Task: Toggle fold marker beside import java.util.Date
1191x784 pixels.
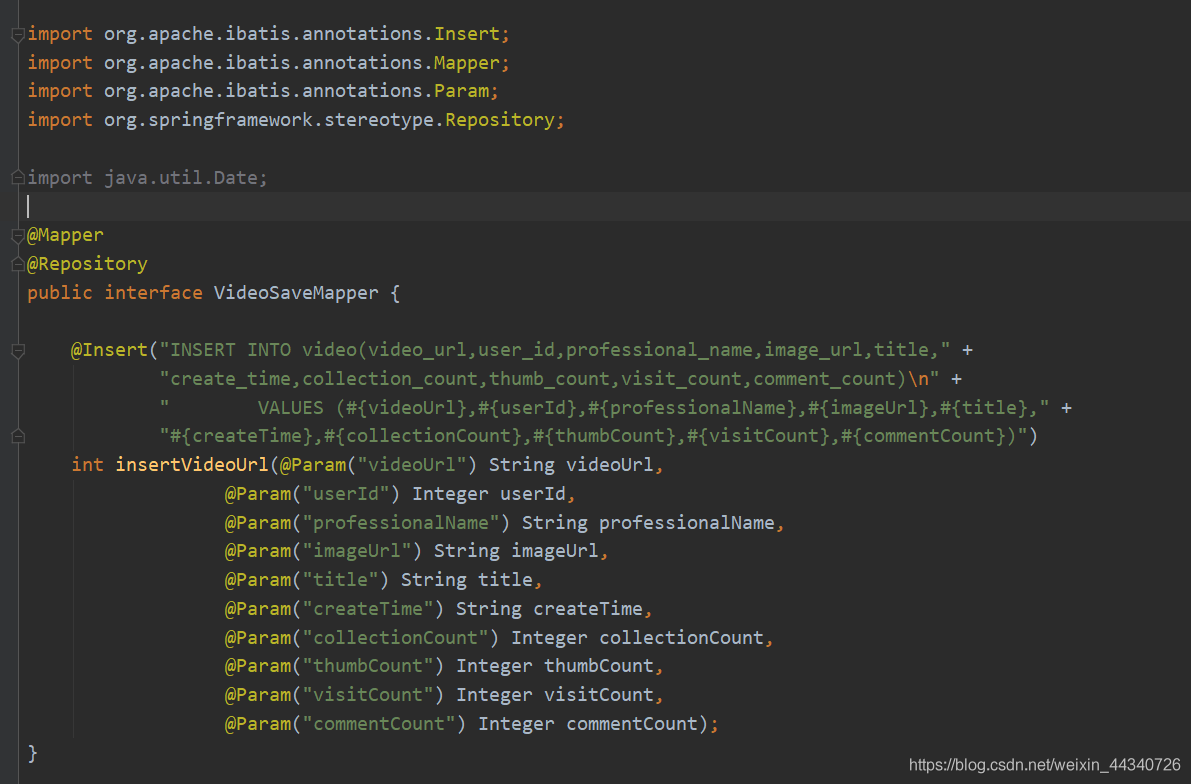Action: coord(18,178)
